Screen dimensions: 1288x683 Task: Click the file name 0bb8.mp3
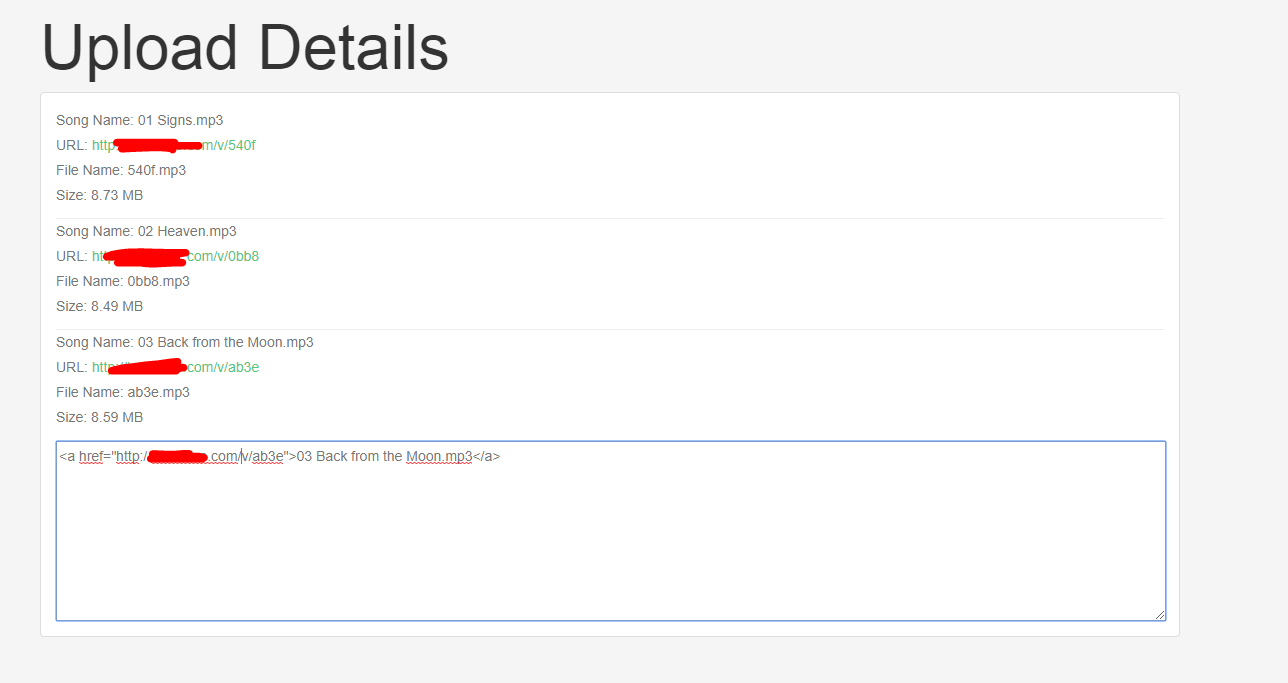click(x=158, y=281)
